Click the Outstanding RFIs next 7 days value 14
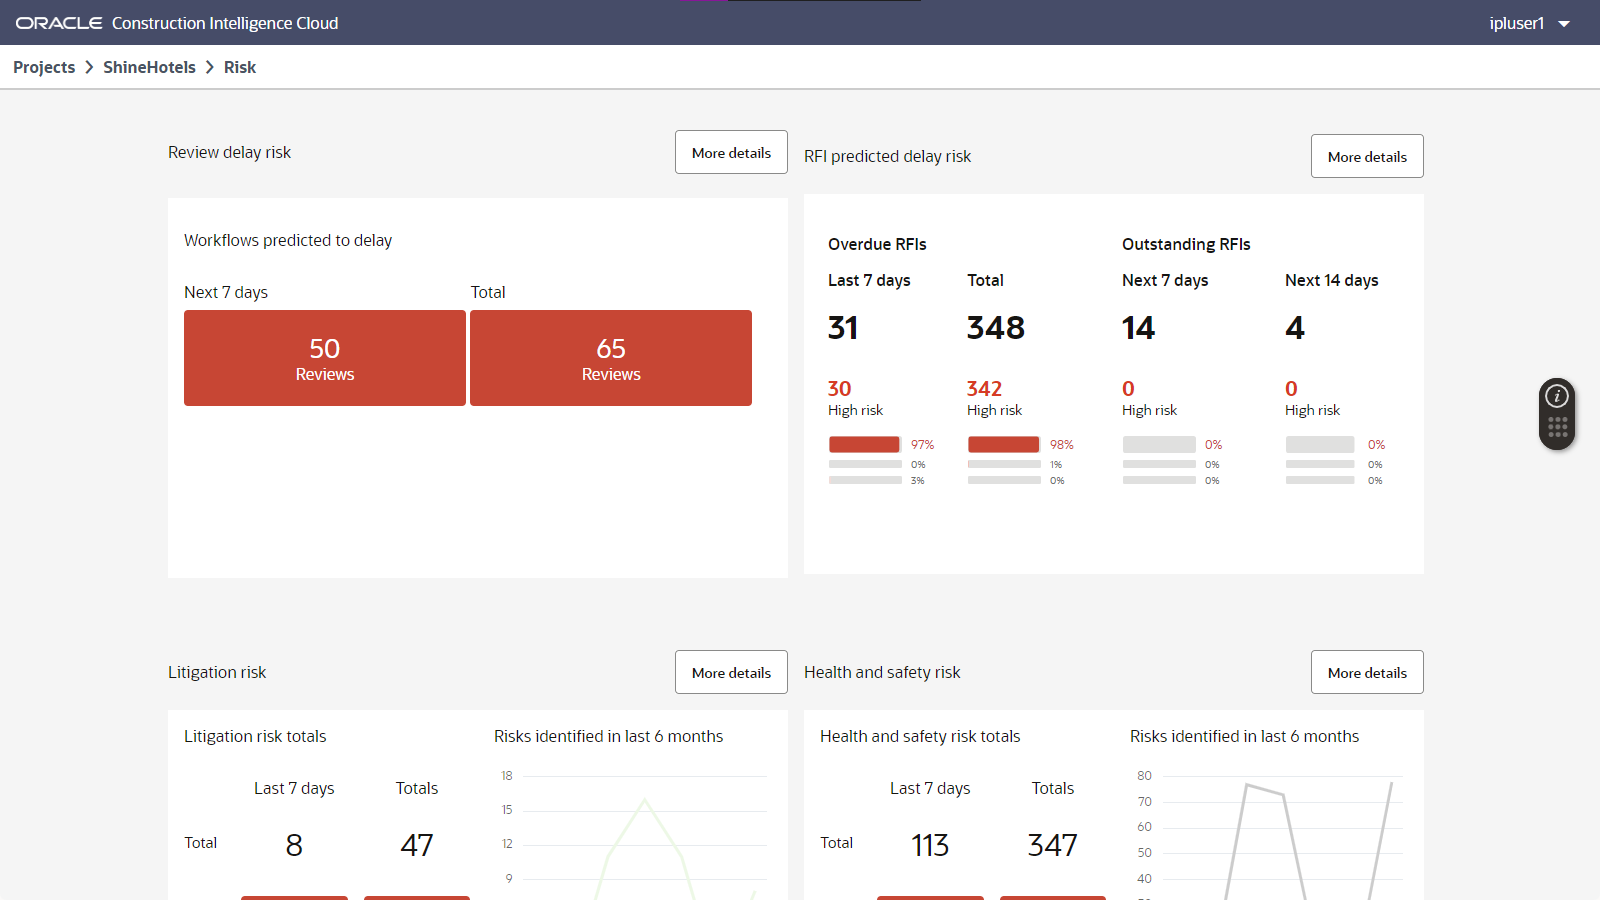Image resolution: width=1600 pixels, height=900 pixels. [x=1139, y=327]
